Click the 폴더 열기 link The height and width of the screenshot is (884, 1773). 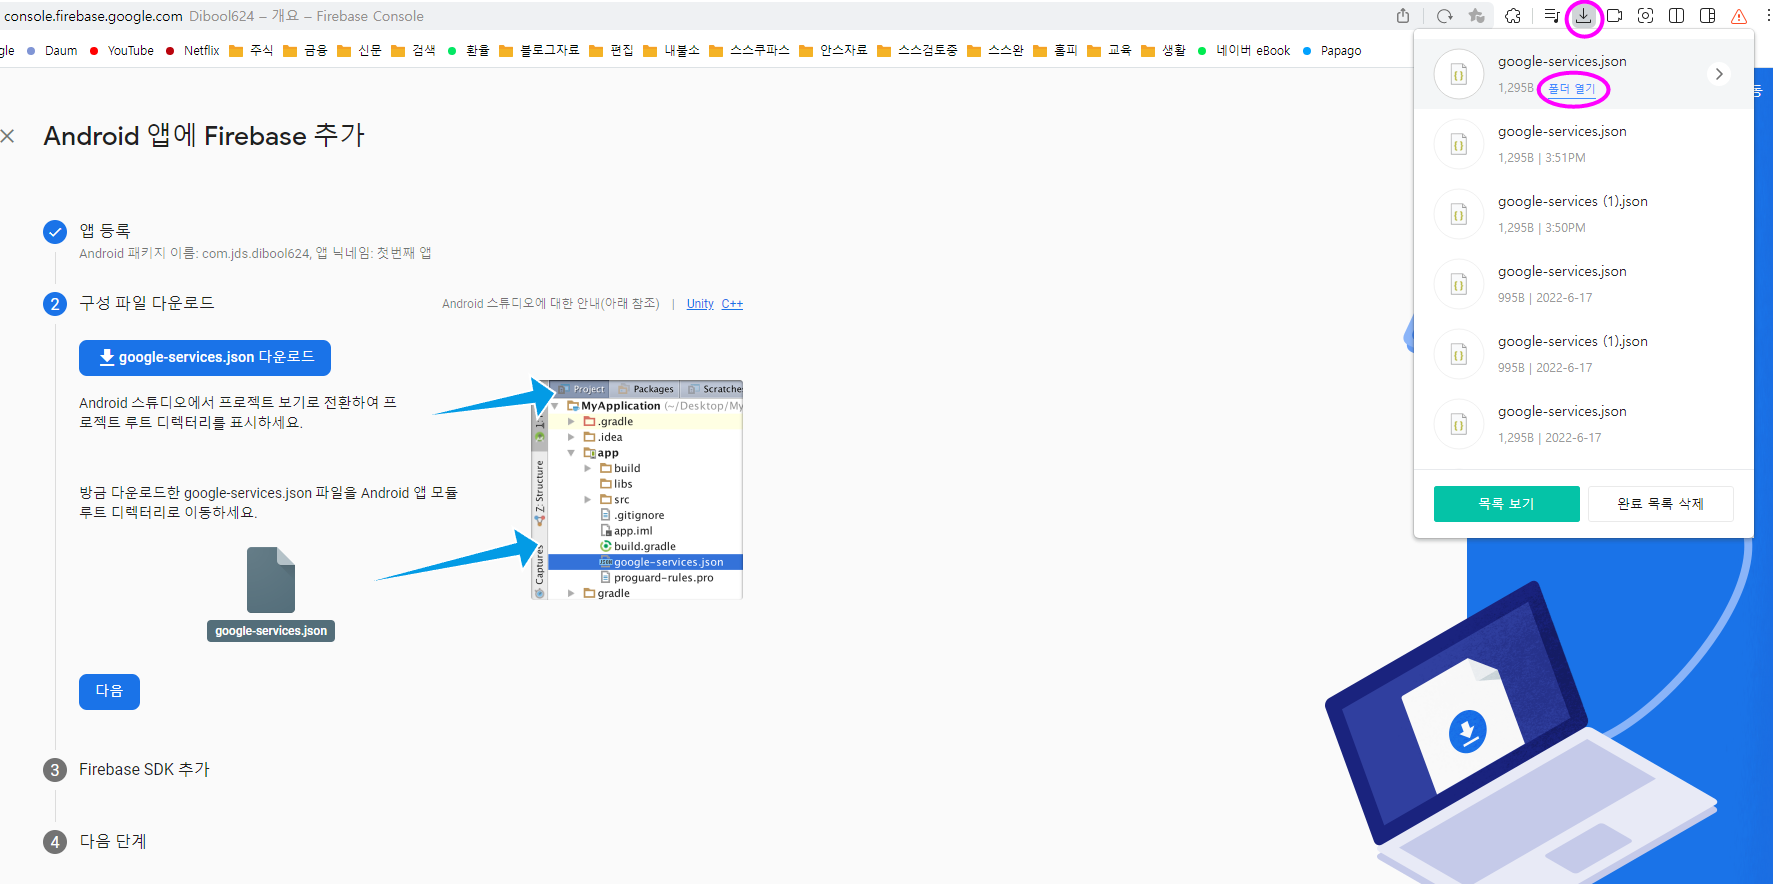[x=1572, y=89]
